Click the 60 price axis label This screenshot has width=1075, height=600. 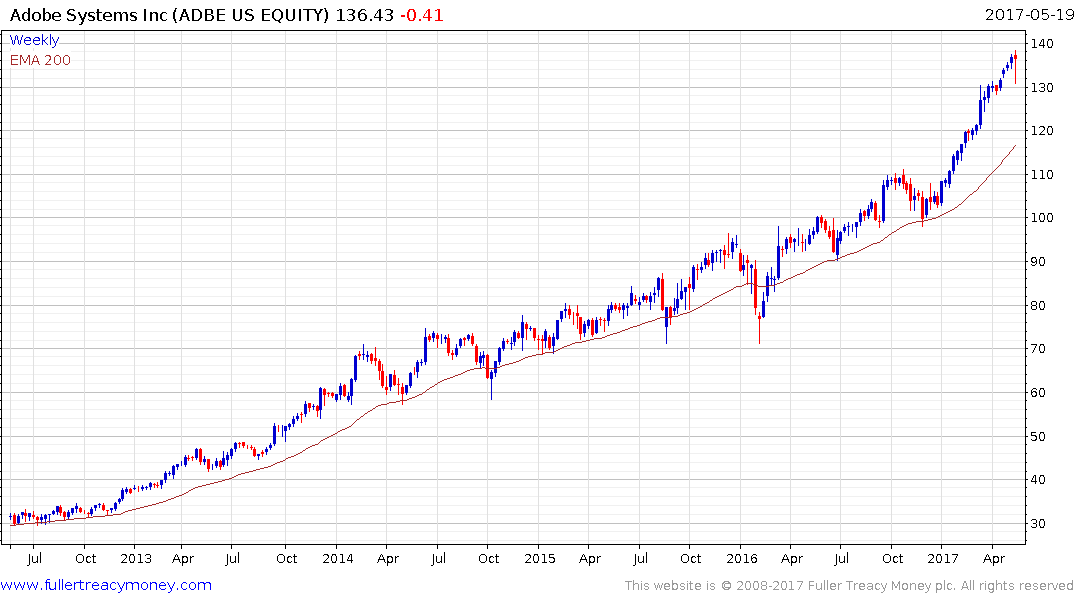[x=1038, y=392]
